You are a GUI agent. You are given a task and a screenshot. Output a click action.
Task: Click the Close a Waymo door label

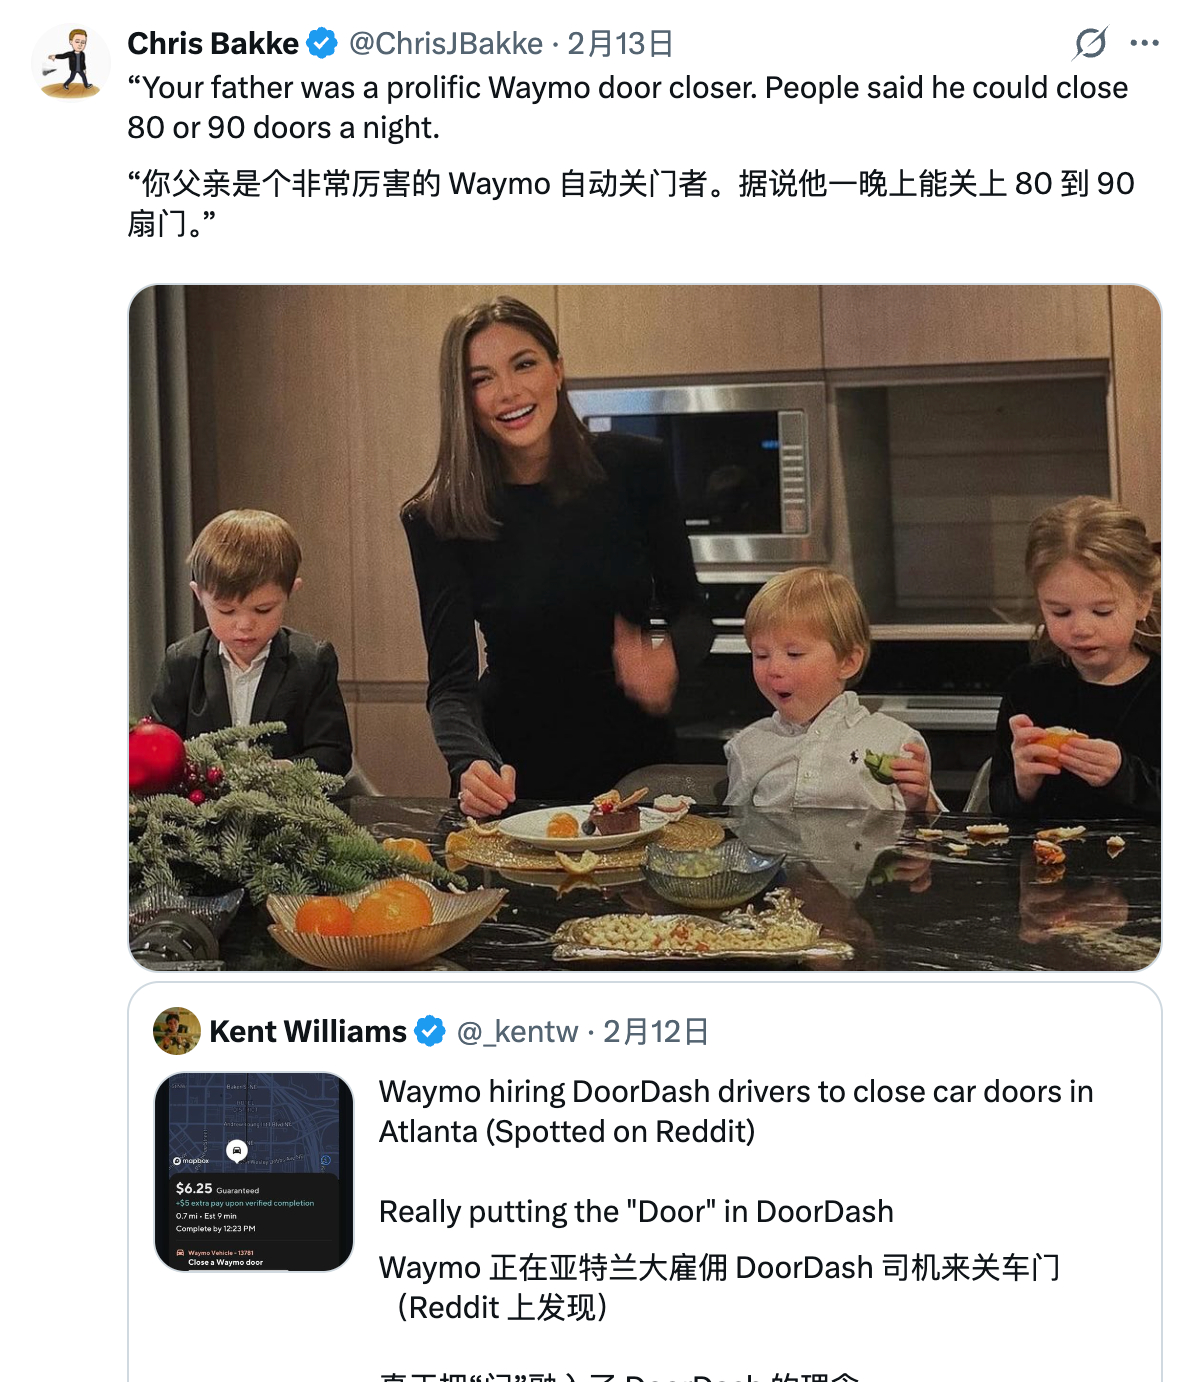tap(225, 1262)
